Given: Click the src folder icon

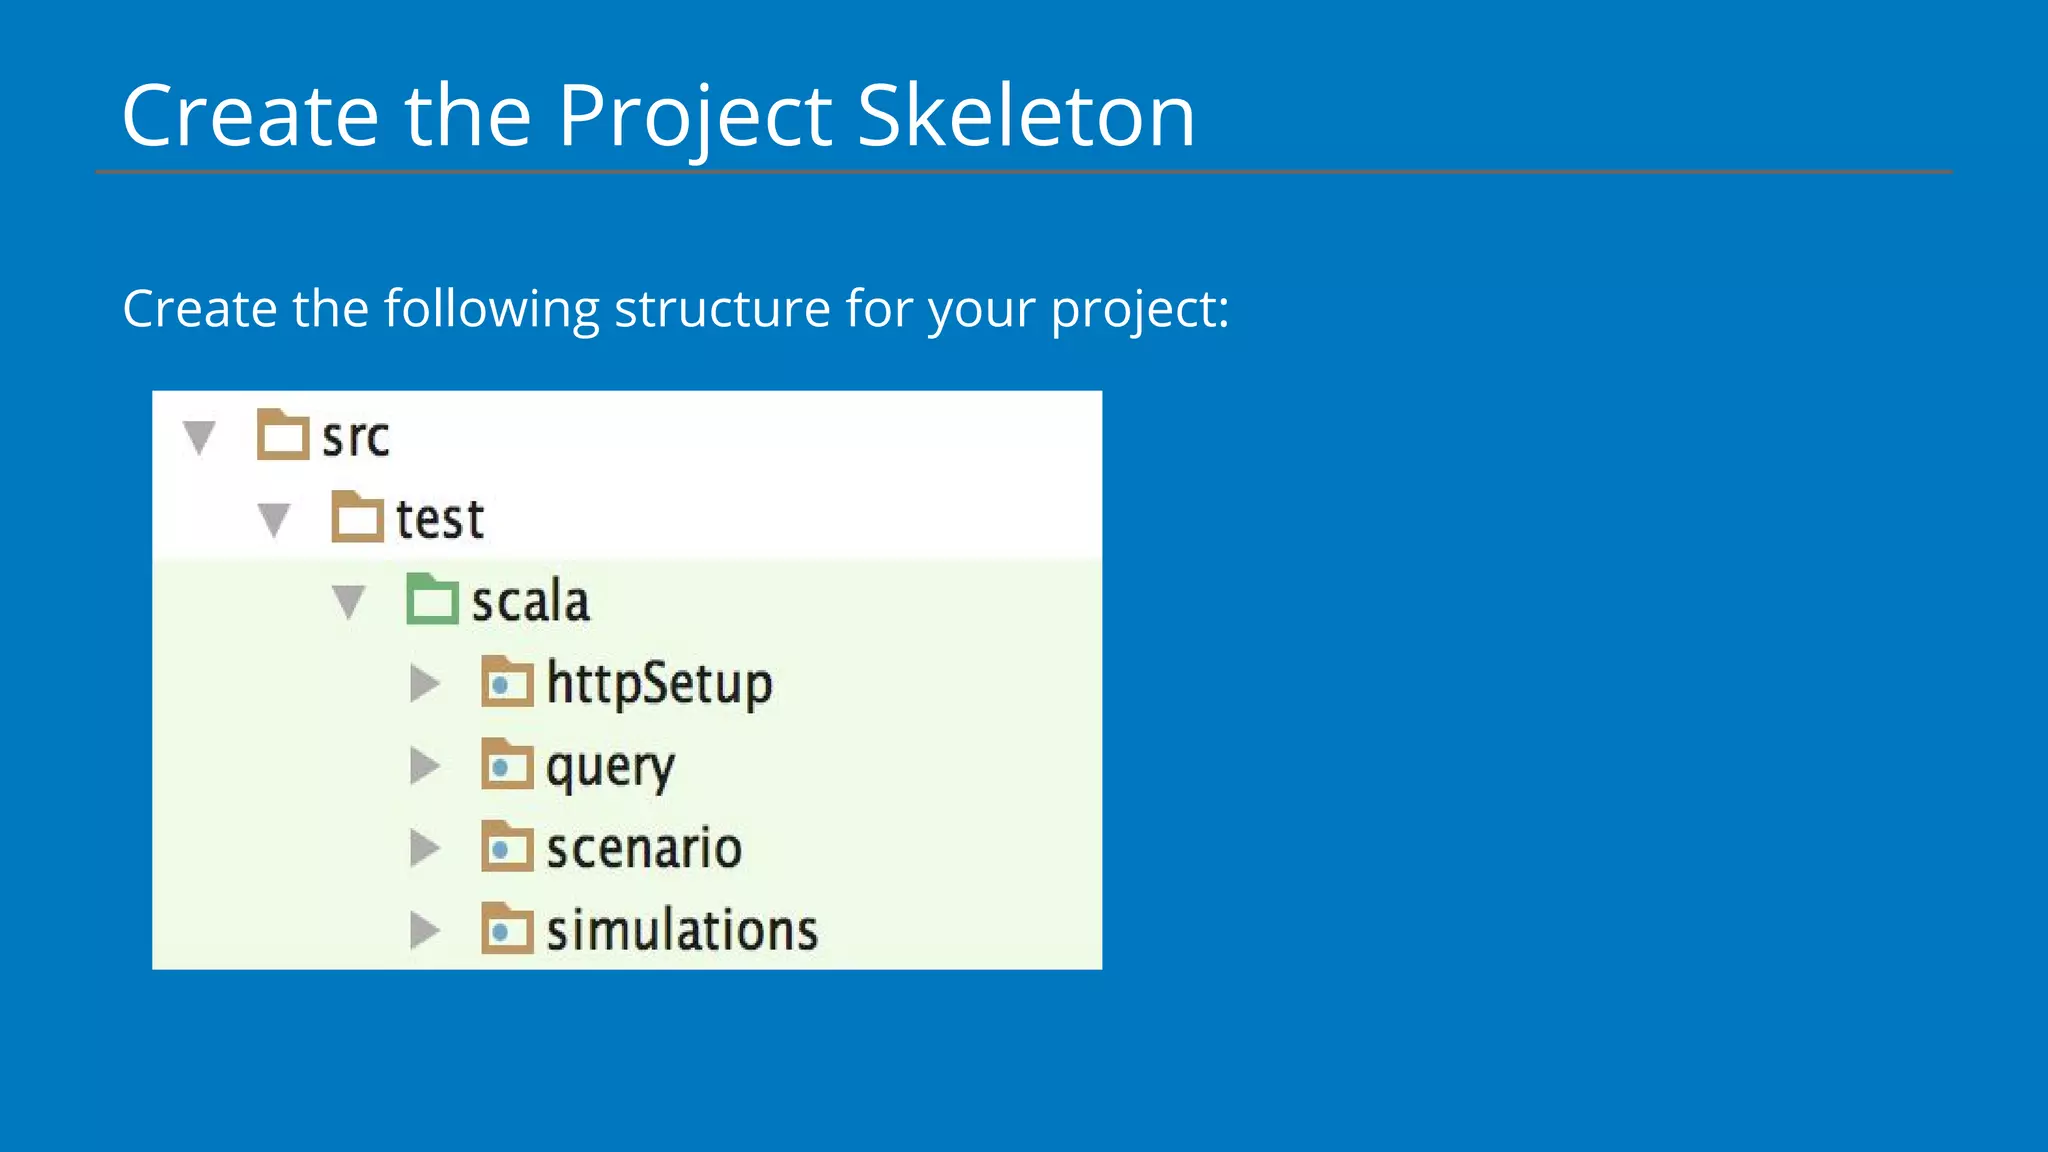Looking at the screenshot, I should [x=283, y=435].
